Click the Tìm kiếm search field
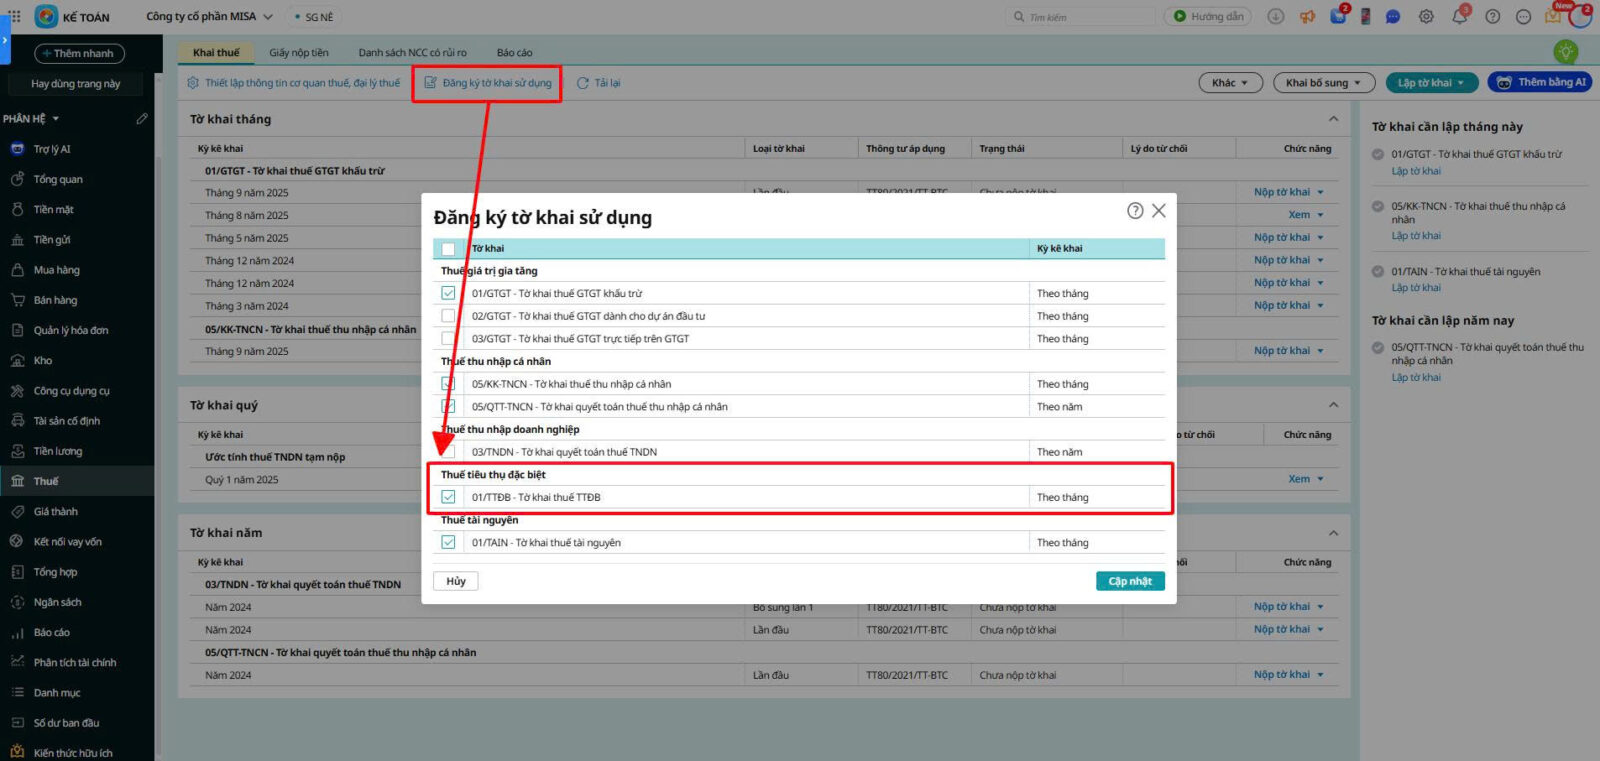The image size is (1600, 761). point(1085,17)
